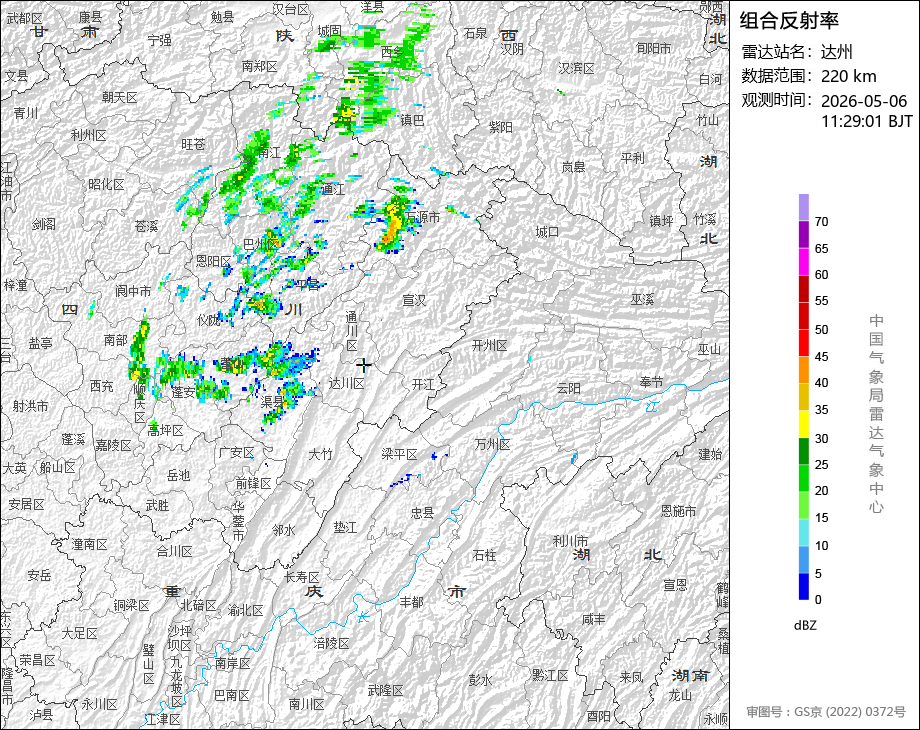This screenshot has height=730, width=920.
Task: Click the 镇巴 county label
Action: 412,120
